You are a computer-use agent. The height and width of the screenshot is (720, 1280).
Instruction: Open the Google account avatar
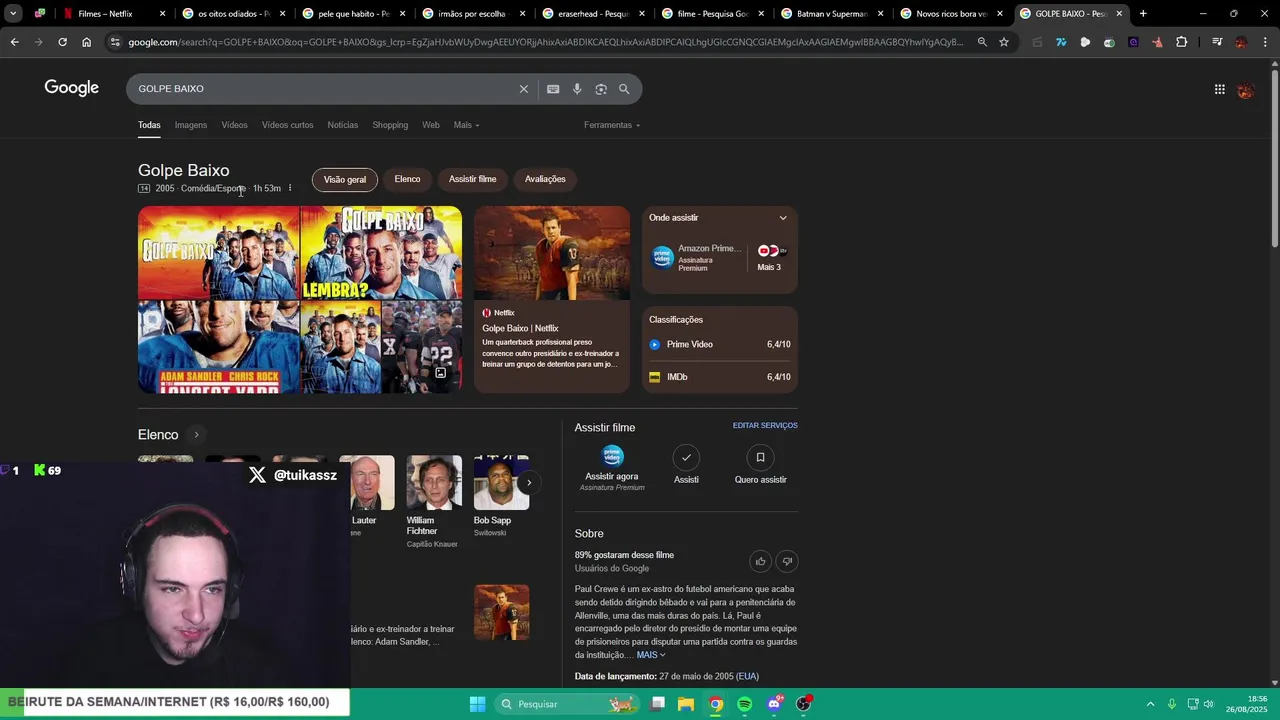[x=1246, y=90]
